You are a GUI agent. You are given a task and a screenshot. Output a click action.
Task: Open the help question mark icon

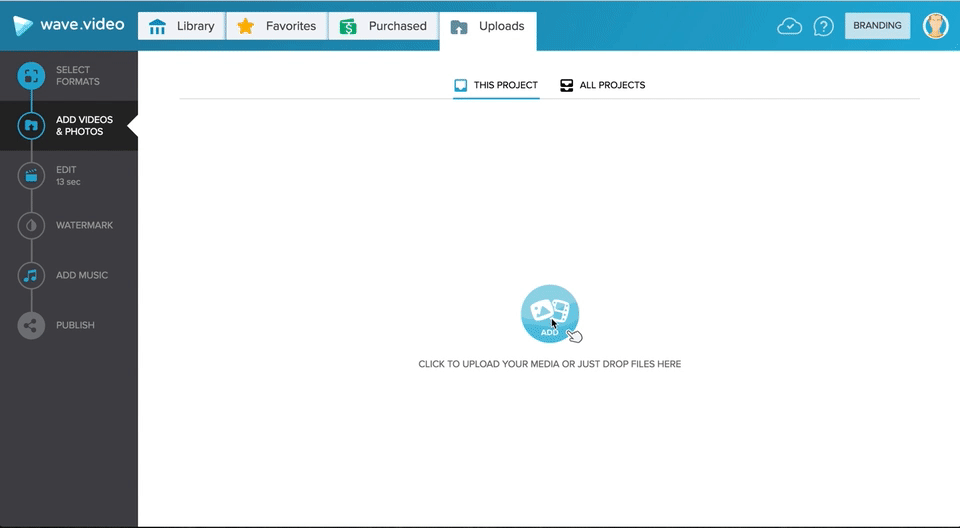(823, 26)
